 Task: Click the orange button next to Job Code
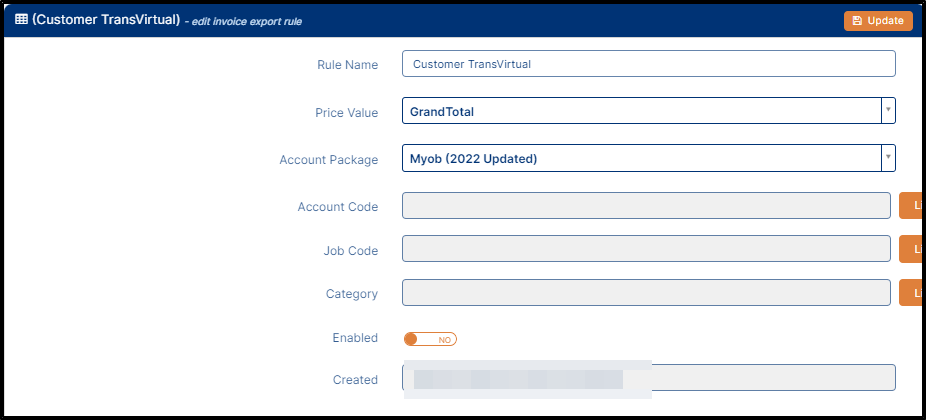click(x=910, y=249)
